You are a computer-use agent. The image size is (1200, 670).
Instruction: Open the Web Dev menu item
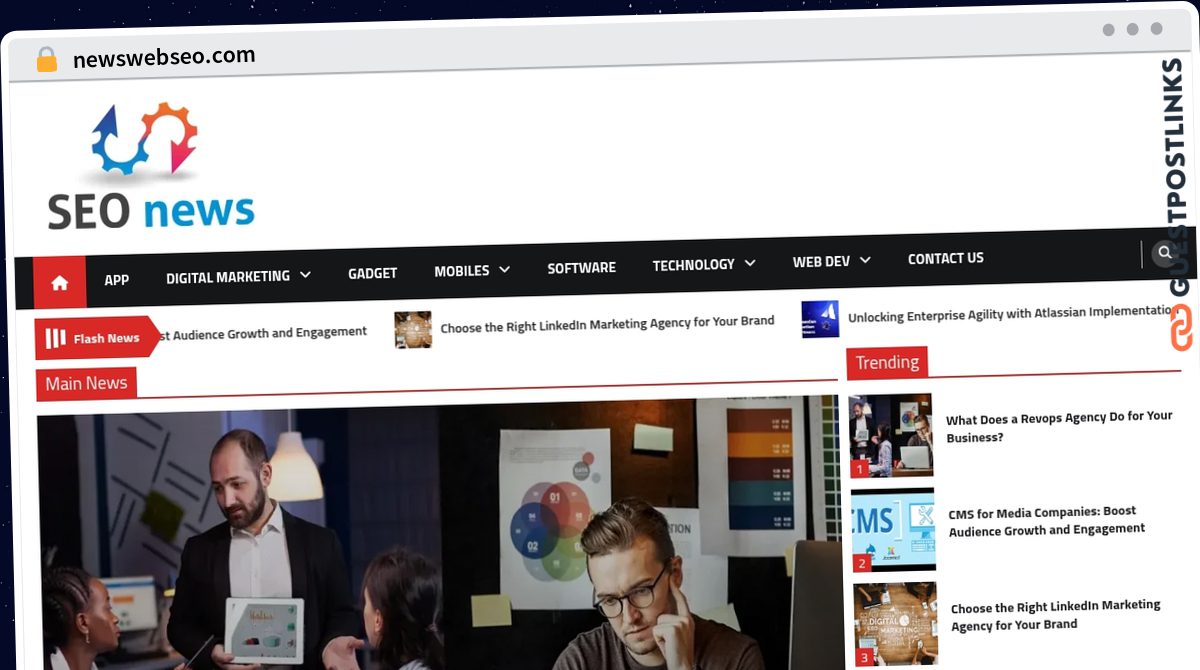822,261
